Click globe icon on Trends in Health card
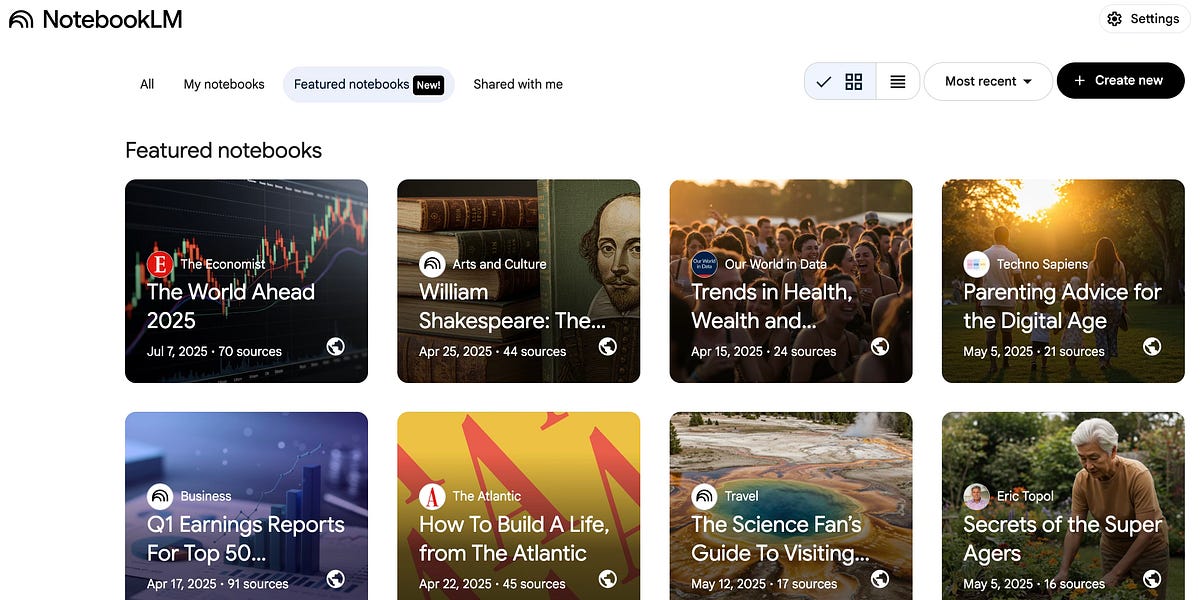Screen dimensions: 1200x600 880,347
